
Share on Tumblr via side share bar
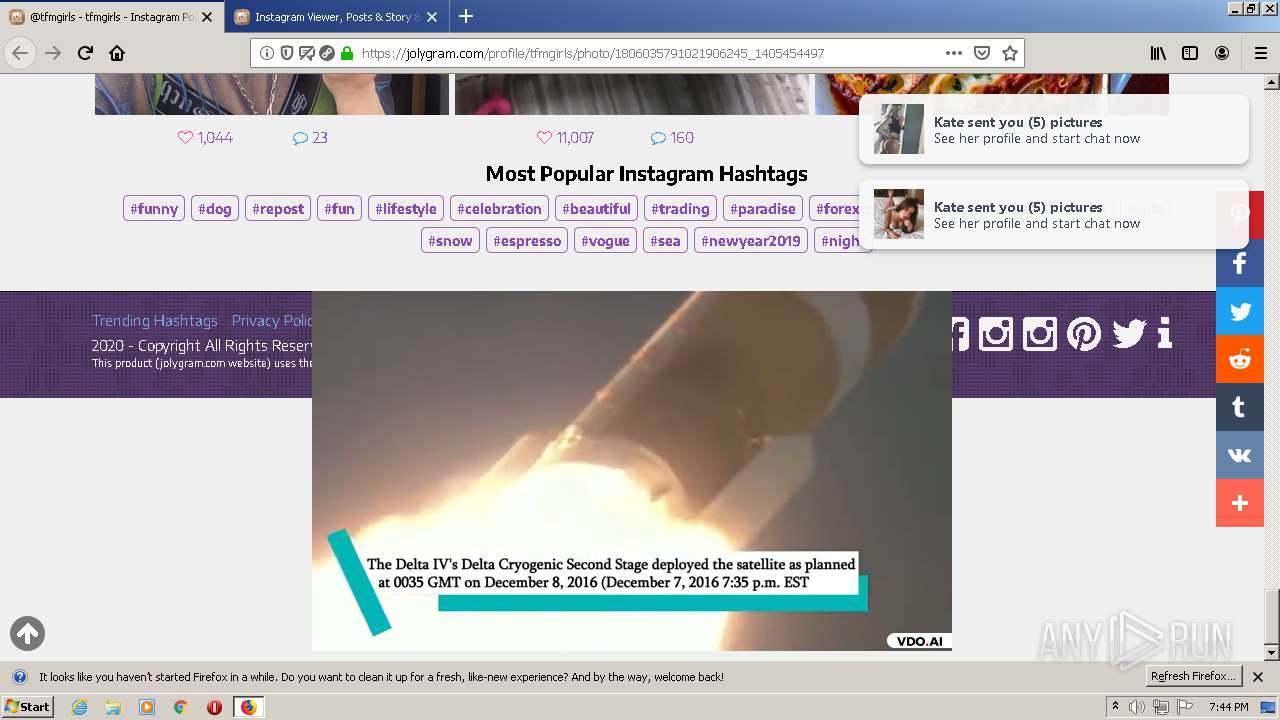click(x=1240, y=407)
